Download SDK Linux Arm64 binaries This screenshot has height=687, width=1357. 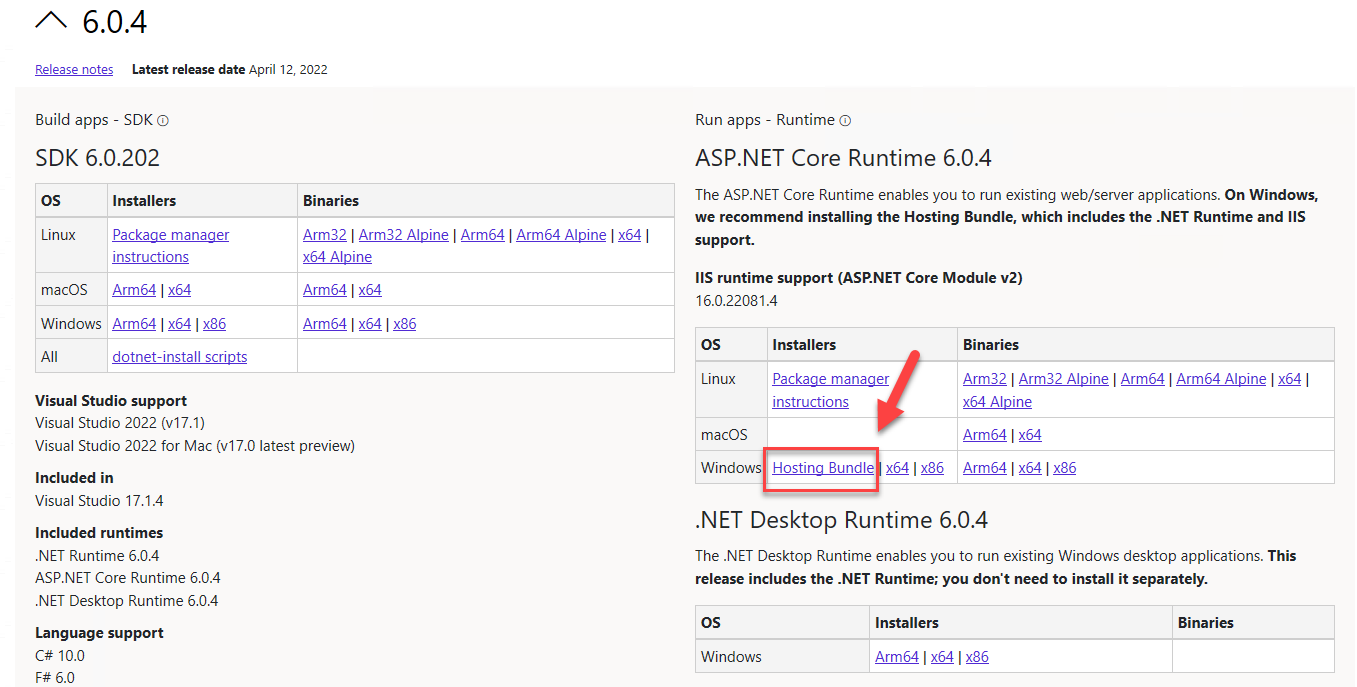click(483, 235)
